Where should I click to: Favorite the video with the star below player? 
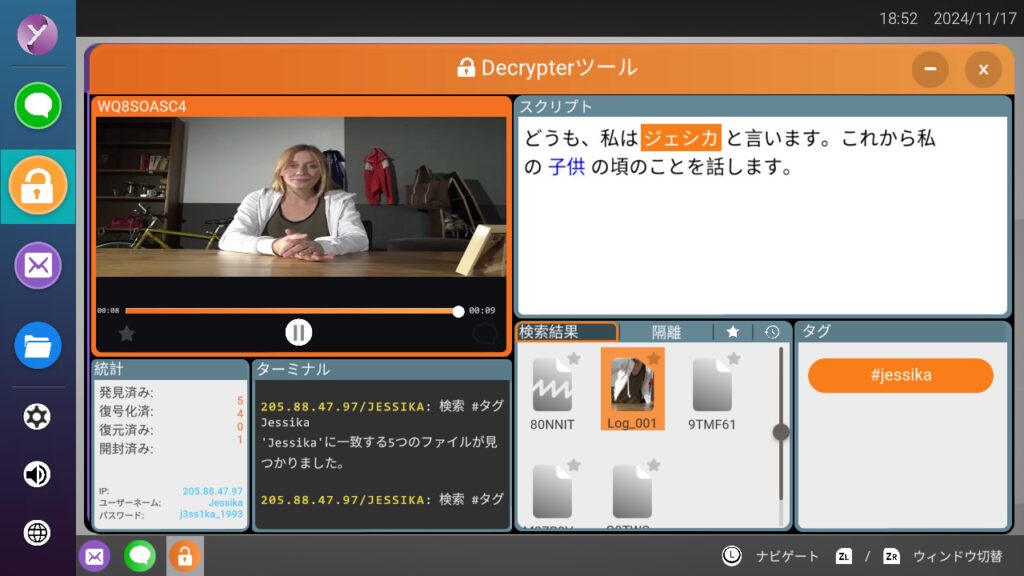coord(127,334)
